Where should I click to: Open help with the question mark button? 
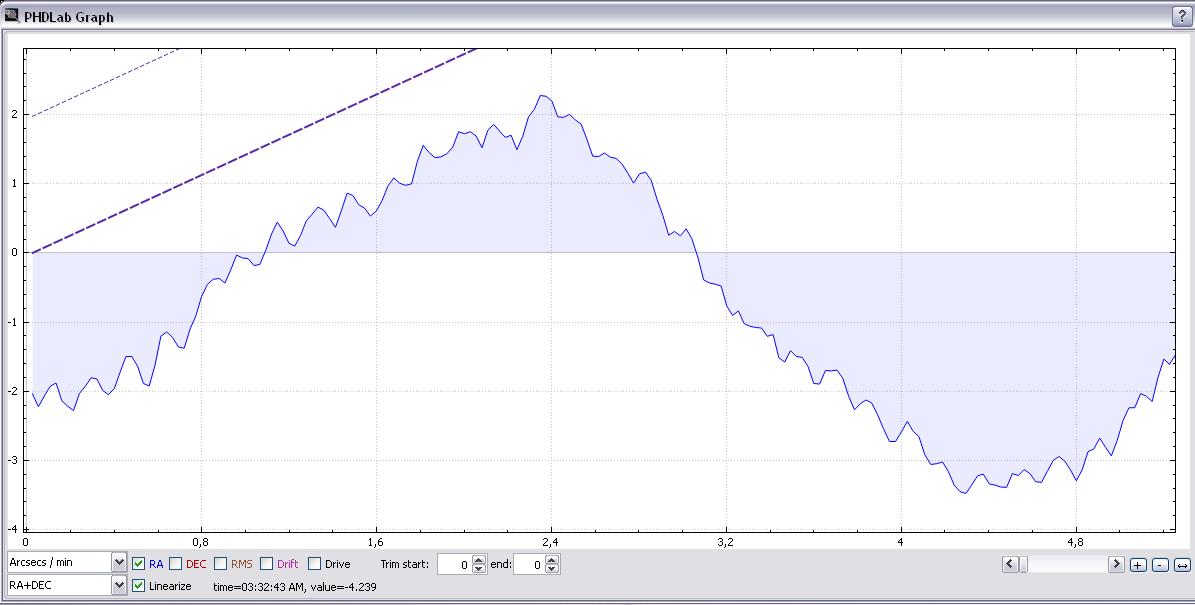tap(1183, 17)
